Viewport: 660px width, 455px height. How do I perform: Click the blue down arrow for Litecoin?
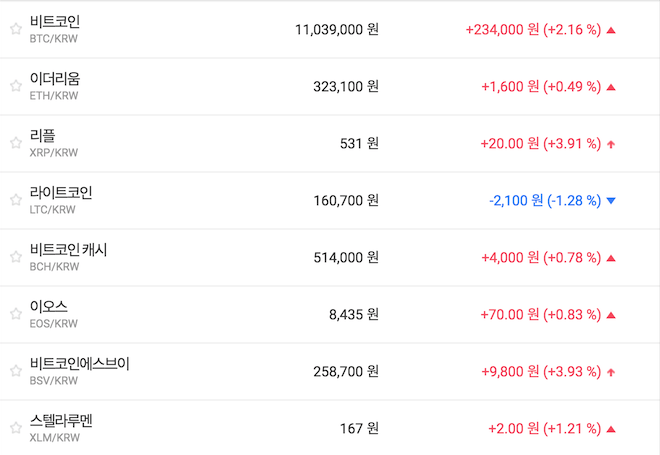coord(611,201)
